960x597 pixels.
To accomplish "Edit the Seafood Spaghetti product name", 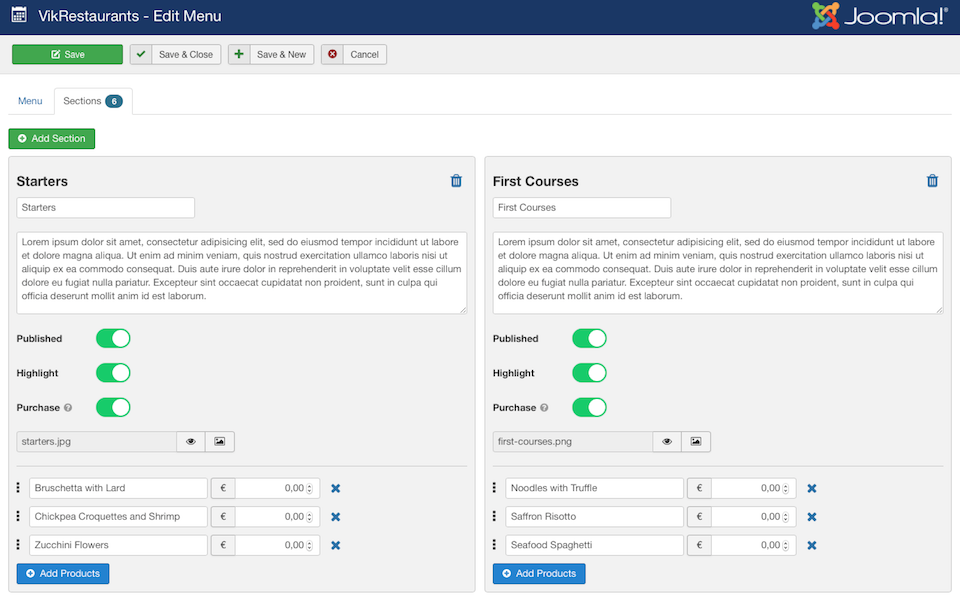I will pos(594,545).
